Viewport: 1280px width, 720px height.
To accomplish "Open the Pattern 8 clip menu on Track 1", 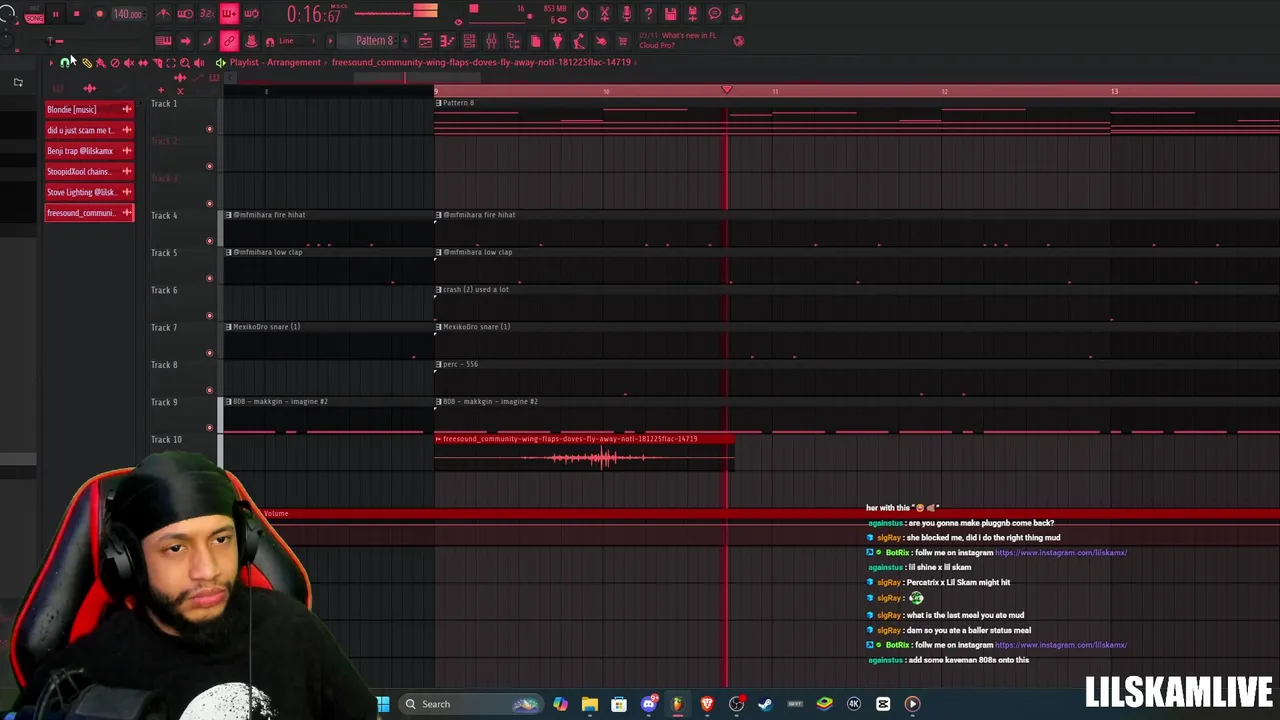I will 438,103.
